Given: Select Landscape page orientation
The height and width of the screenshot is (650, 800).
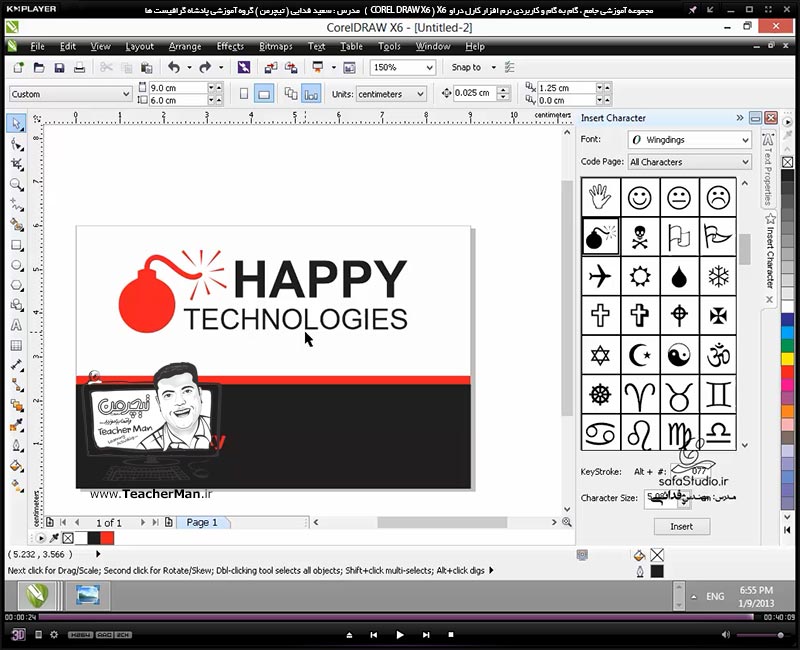Looking at the screenshot, I should point(264,94).
